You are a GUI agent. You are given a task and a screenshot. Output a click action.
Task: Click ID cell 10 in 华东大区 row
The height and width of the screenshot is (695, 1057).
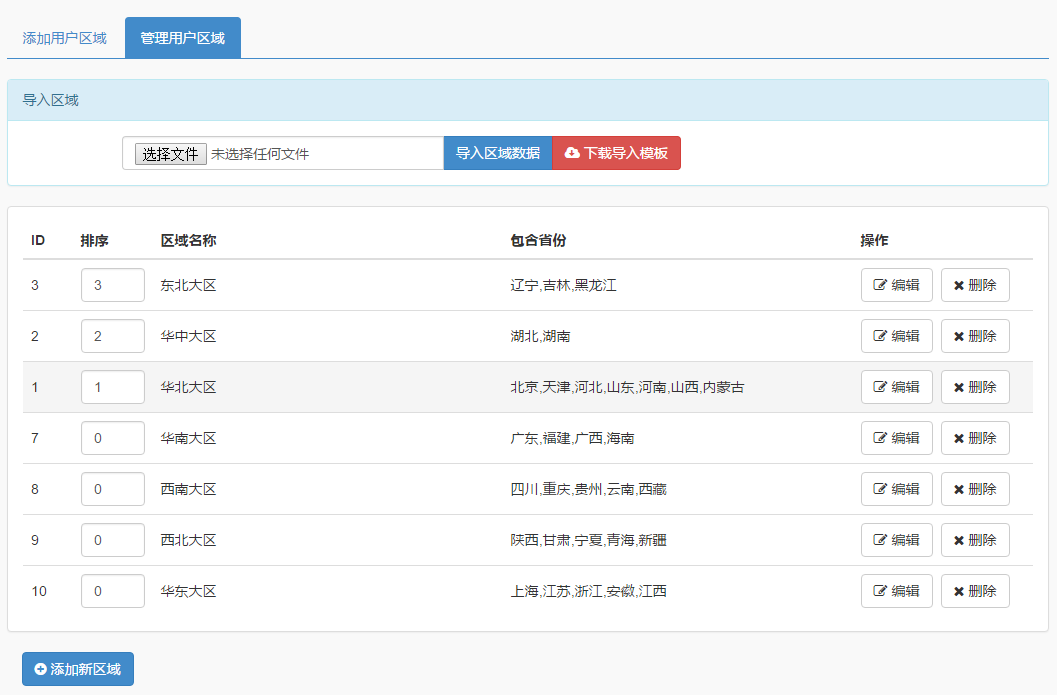[39, 591]
